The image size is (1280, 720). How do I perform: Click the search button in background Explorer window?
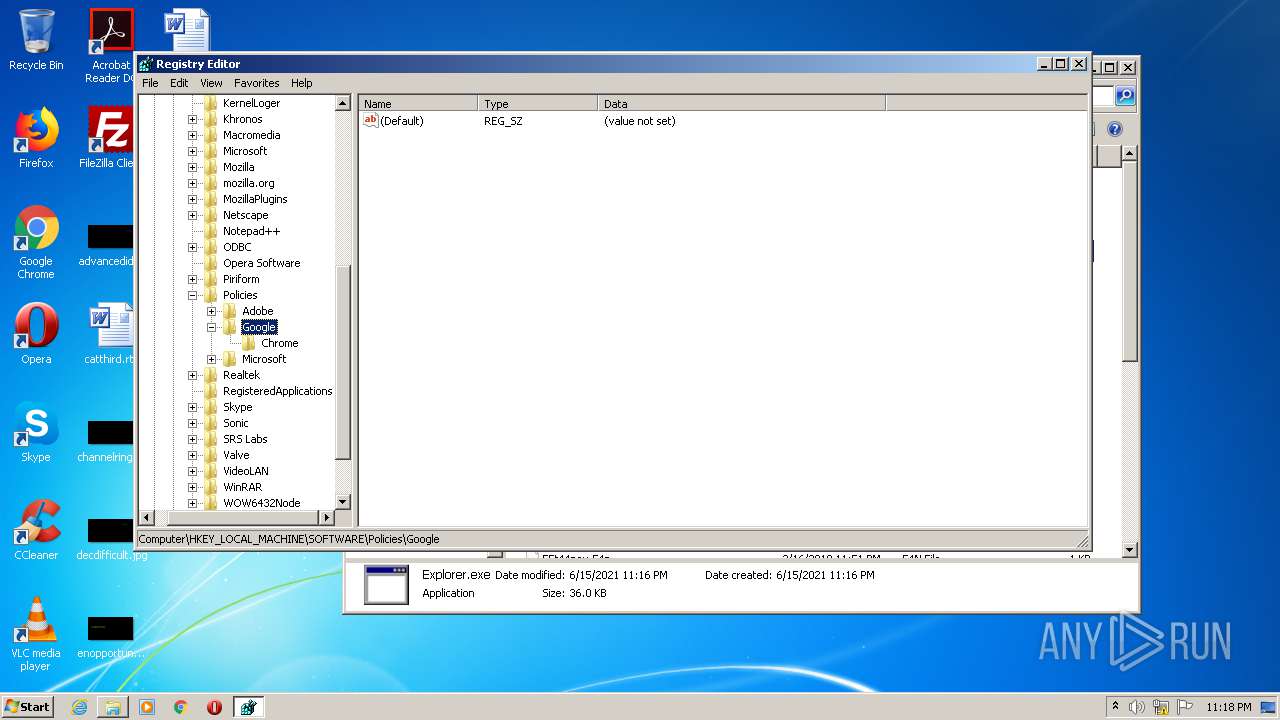tap(1125, 96)
